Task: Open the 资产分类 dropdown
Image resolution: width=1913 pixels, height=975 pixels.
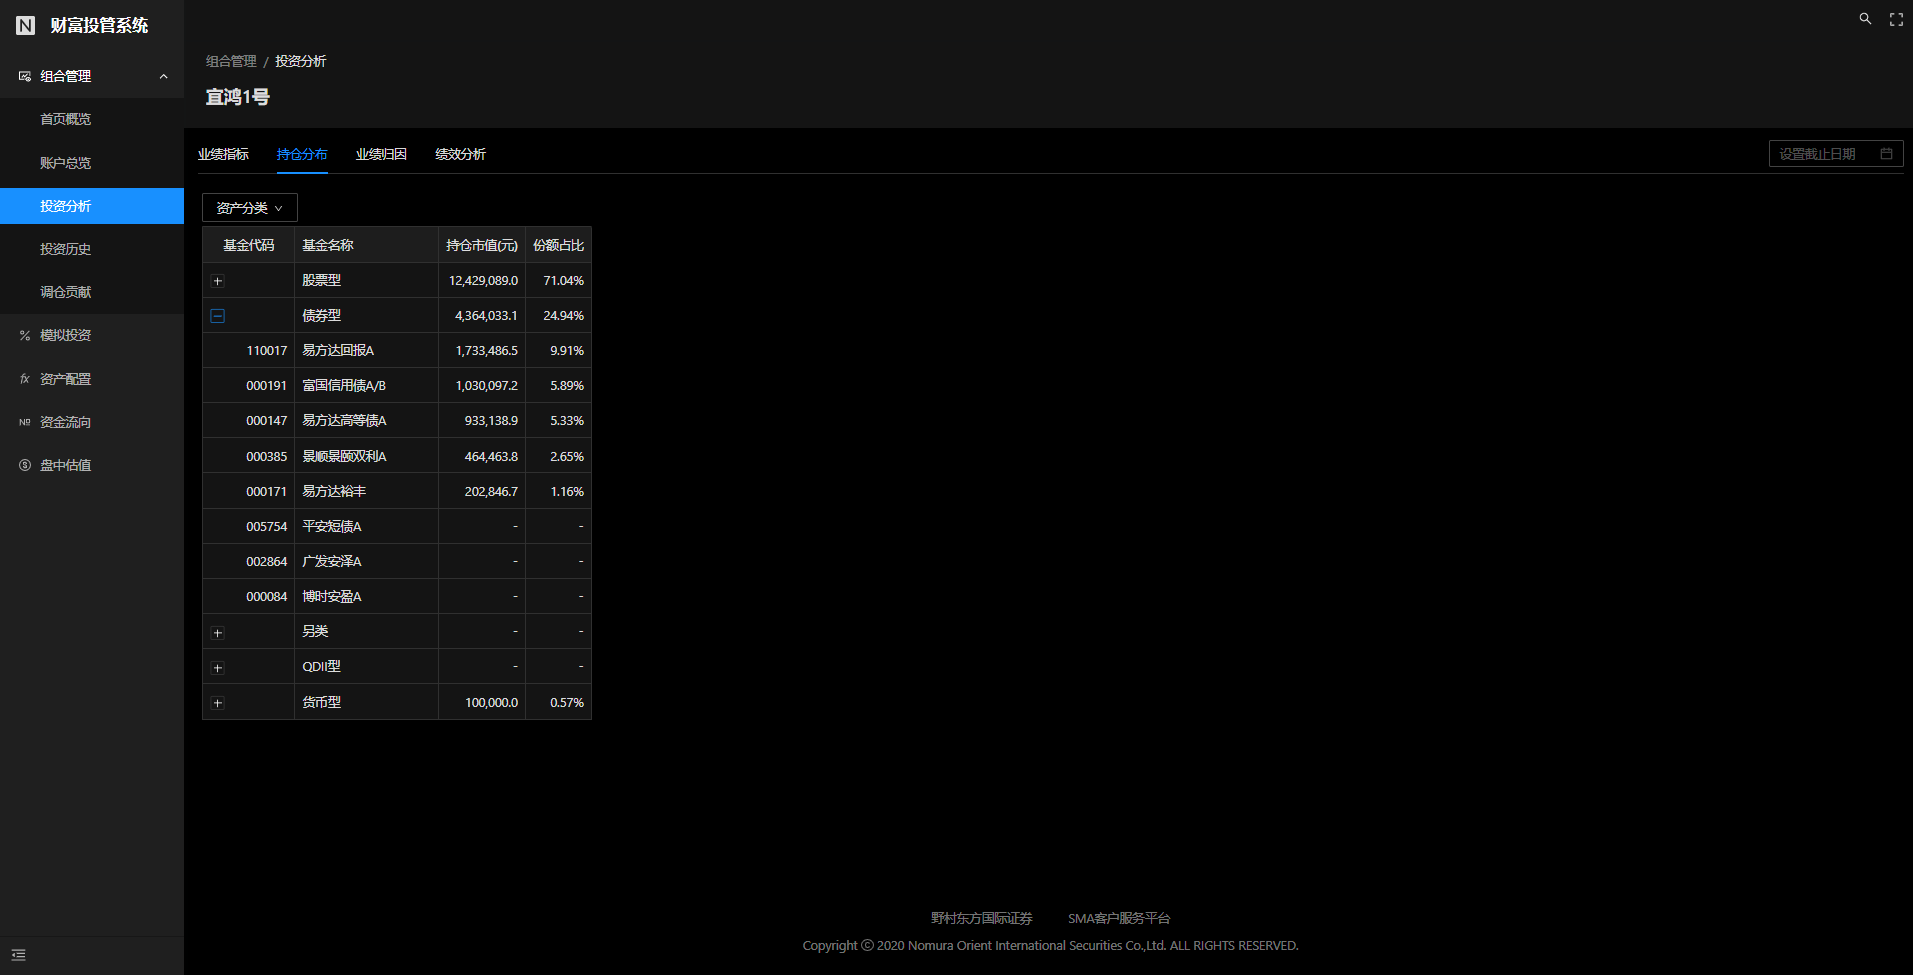Action: click(x=250, y=208)
